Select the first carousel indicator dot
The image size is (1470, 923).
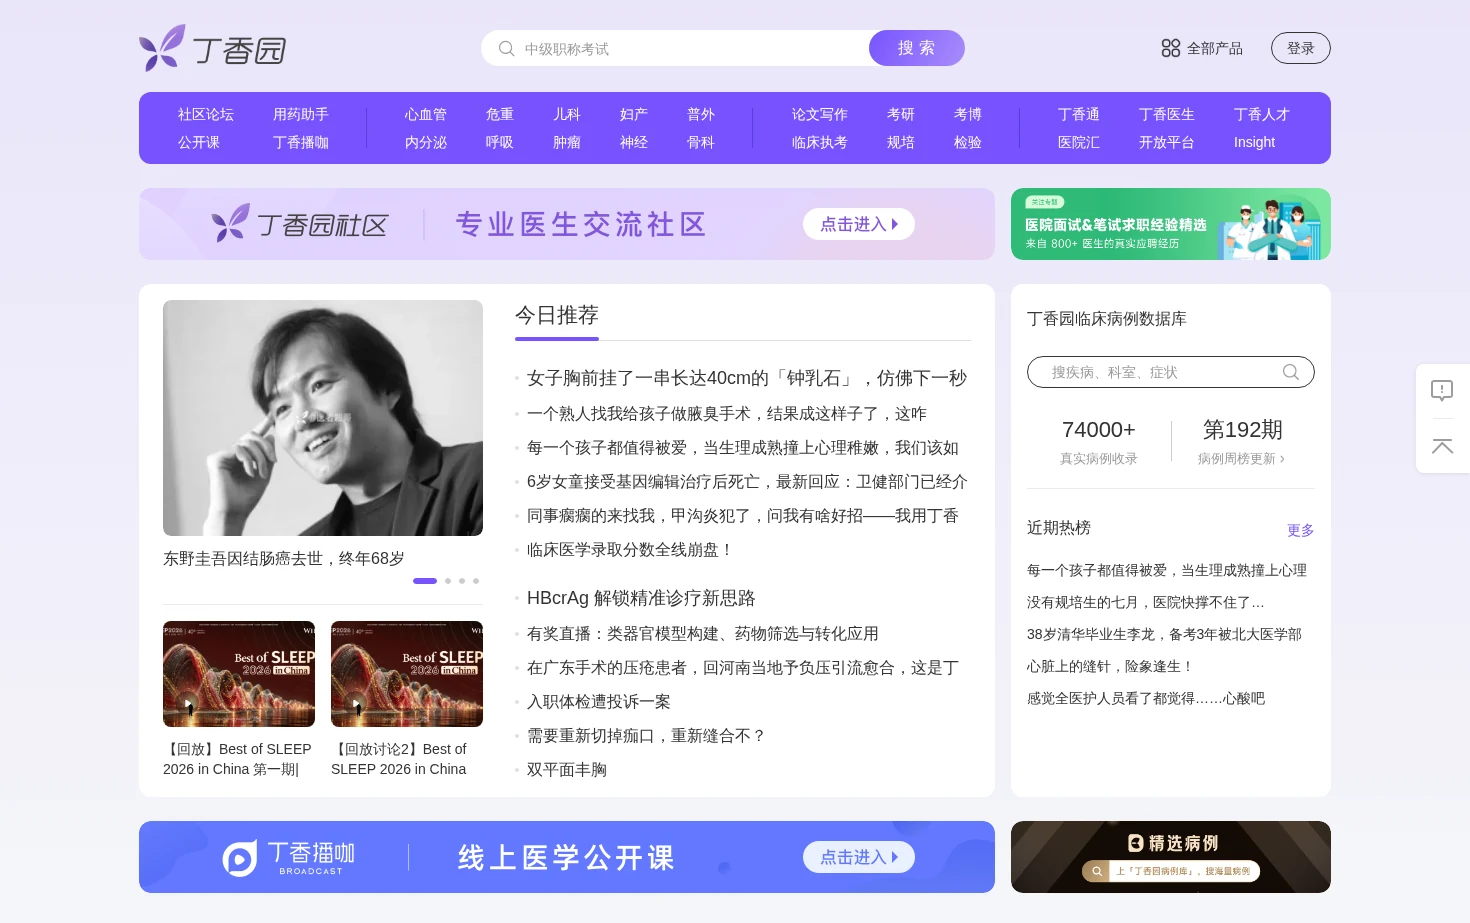(425, 581)
